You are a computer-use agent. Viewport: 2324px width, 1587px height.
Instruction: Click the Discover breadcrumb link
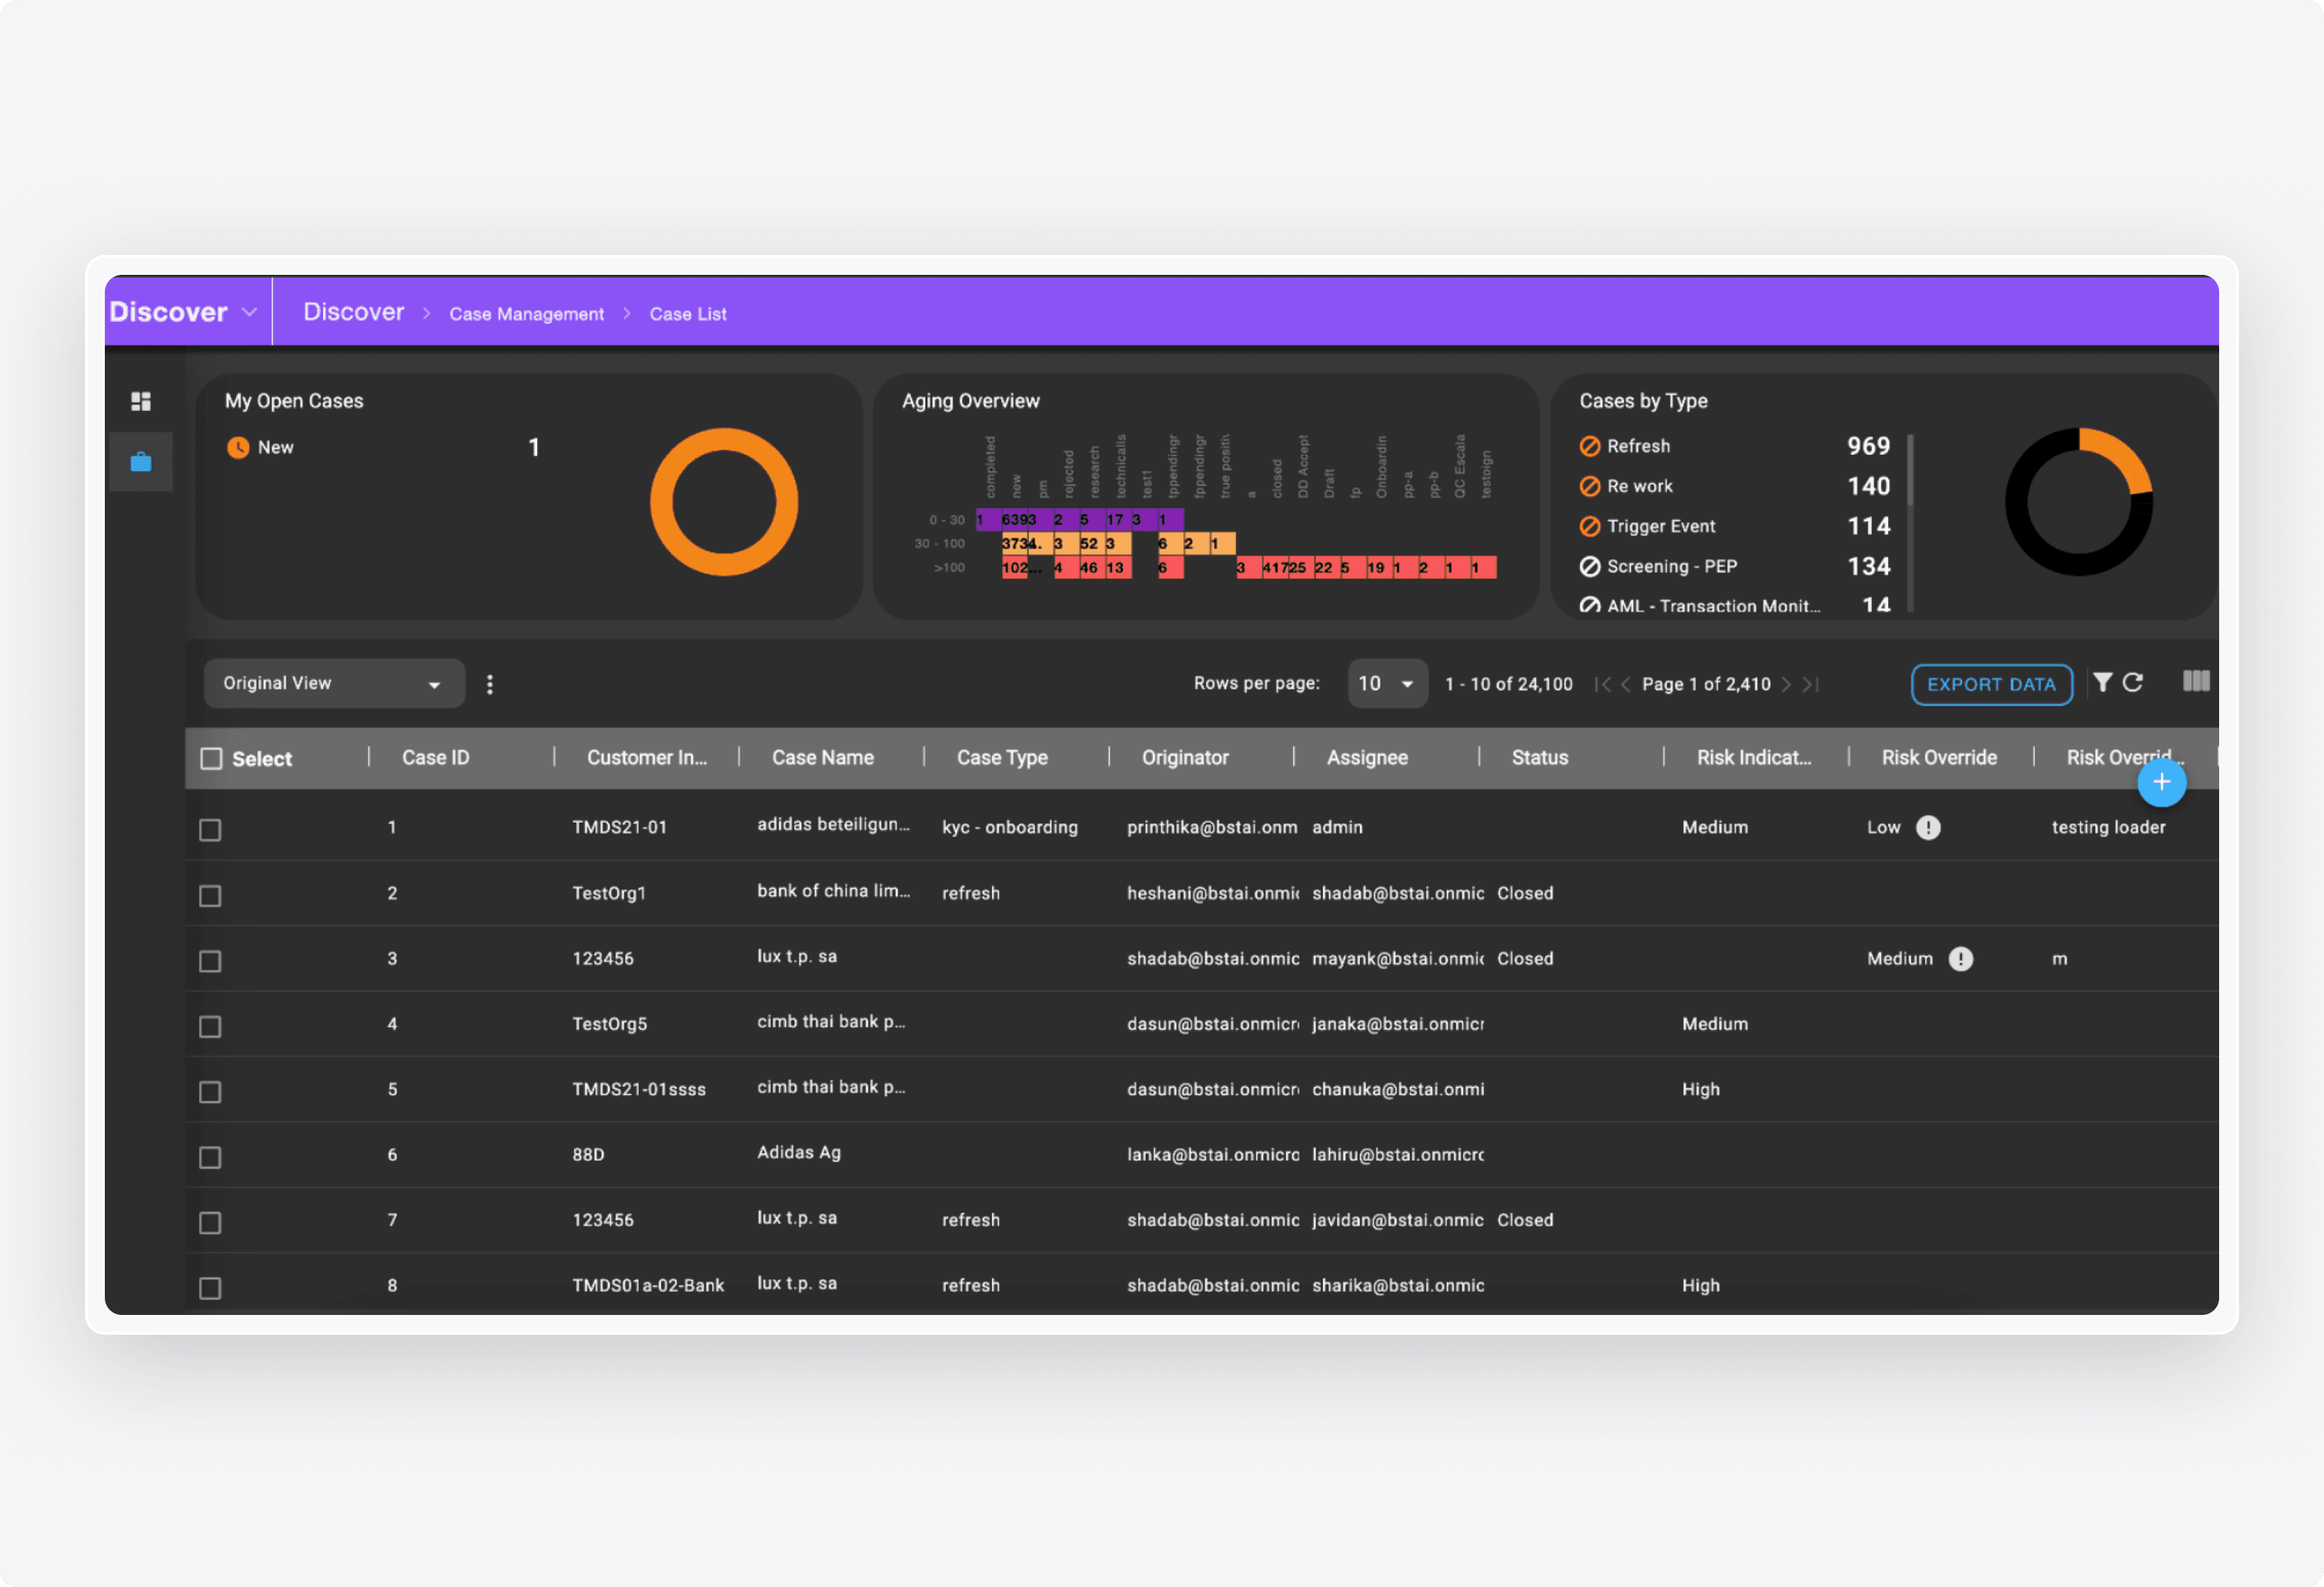coord(354,312)
